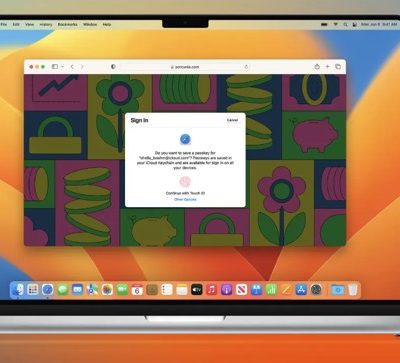Open the Downloads folder in the dock

pos(338,290)
